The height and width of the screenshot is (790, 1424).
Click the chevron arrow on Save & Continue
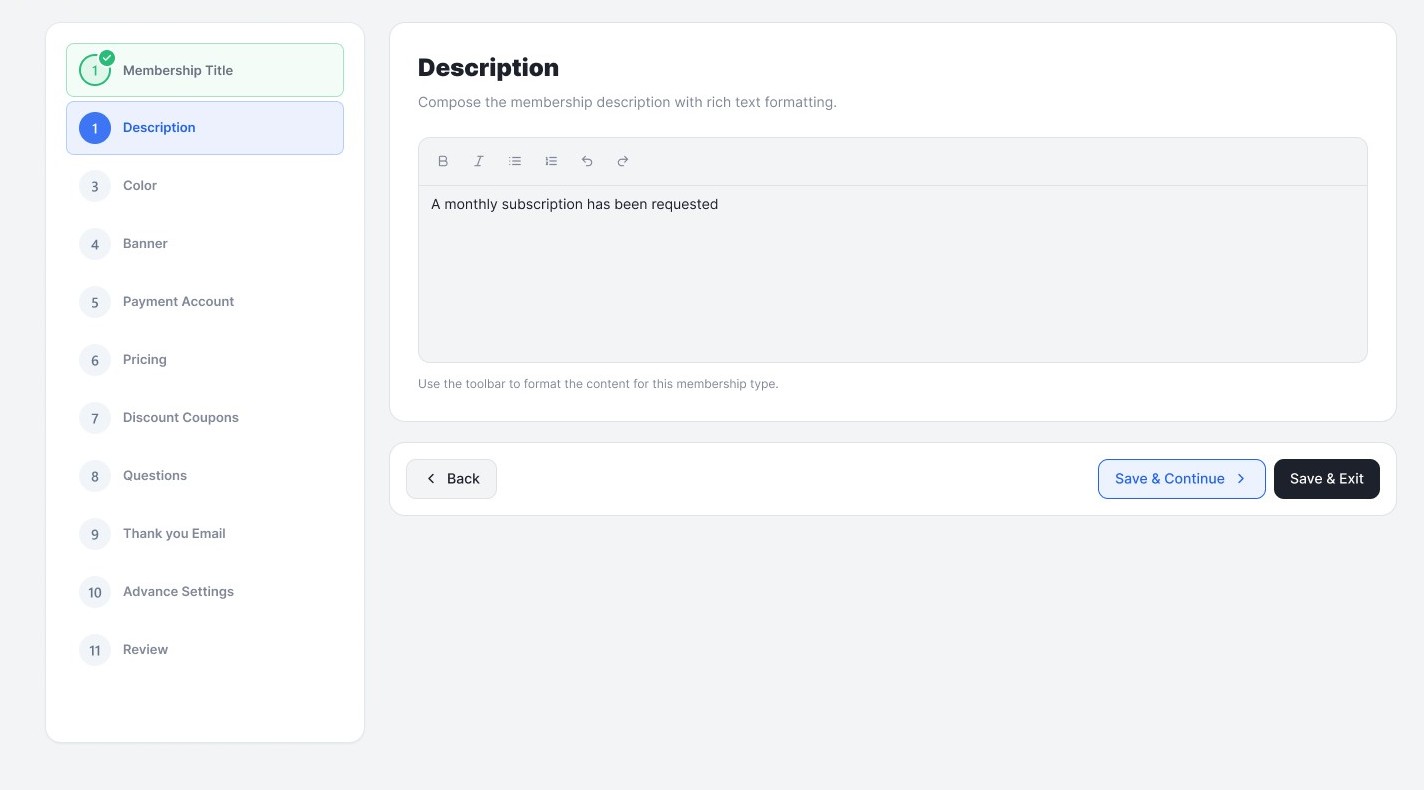tap(1241, 479)
